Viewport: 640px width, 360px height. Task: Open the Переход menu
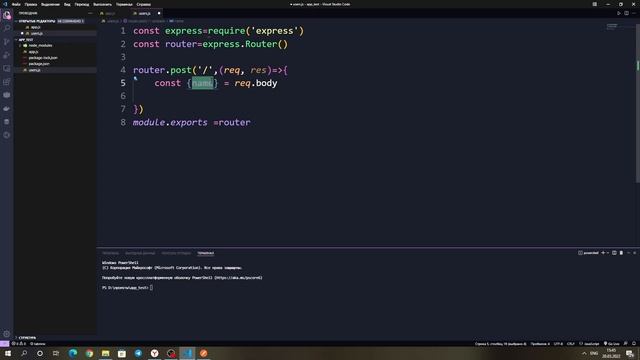[82, 4]
